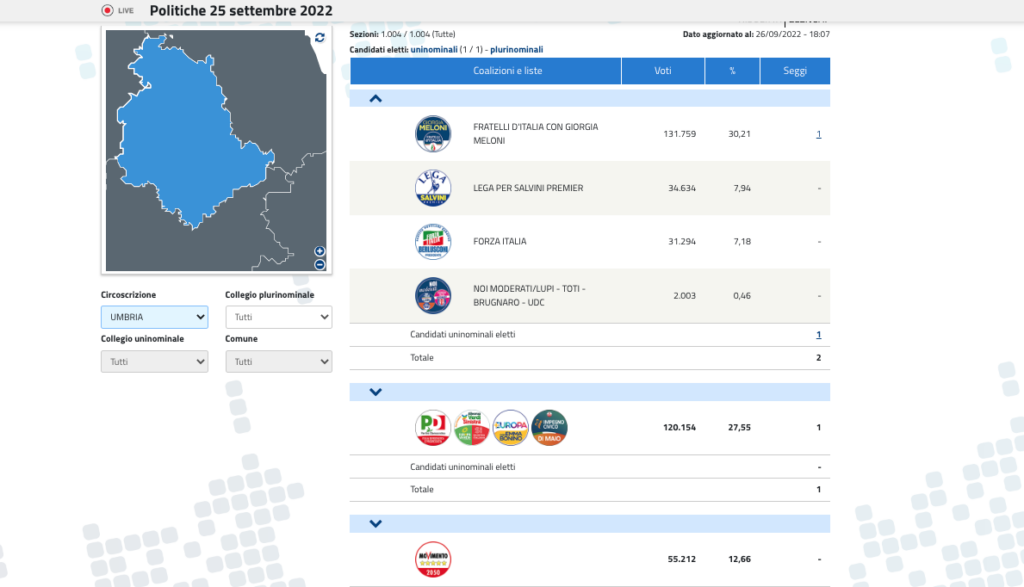Click the Fratelli d'Italia Meloni logo
Viewport: 1024px width, 587px height.
coord(433,134)
